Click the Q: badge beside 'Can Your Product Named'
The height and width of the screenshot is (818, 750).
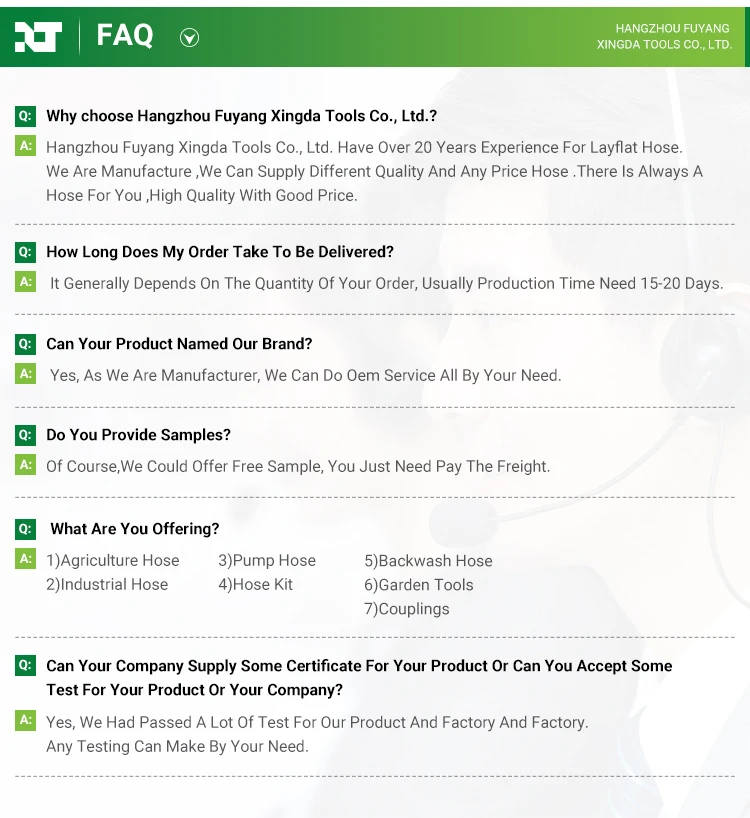click(25, 344)
